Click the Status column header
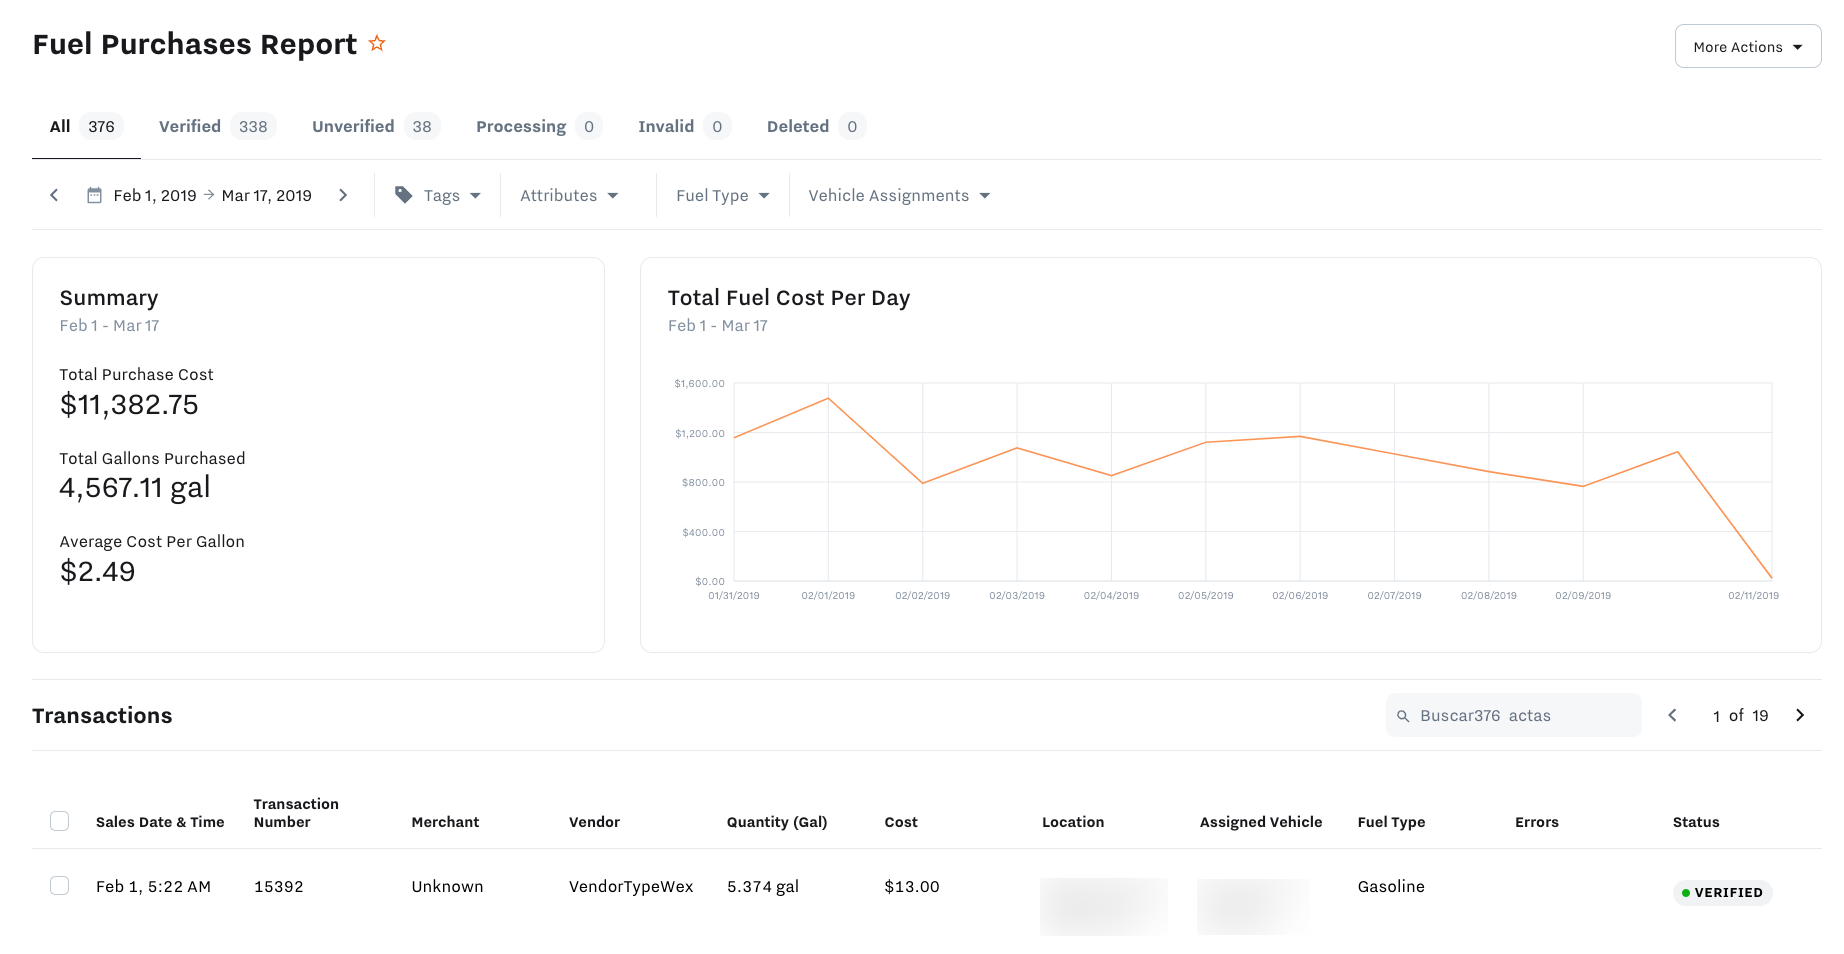1844x954 pixels. coord(1696,822)
